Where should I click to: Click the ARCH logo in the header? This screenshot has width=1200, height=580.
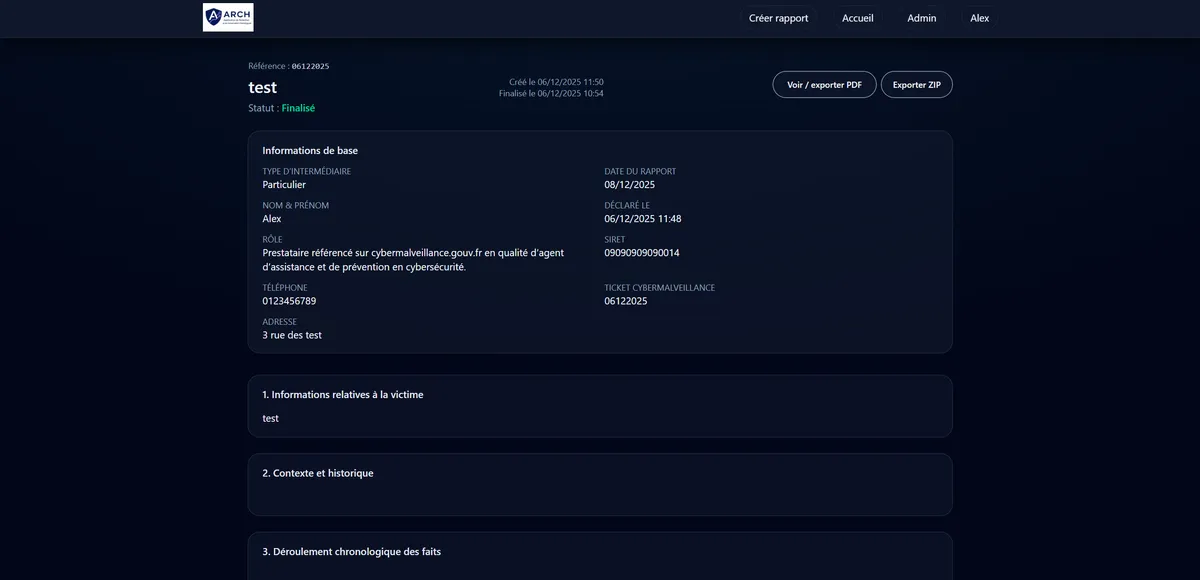pos(228,17)
